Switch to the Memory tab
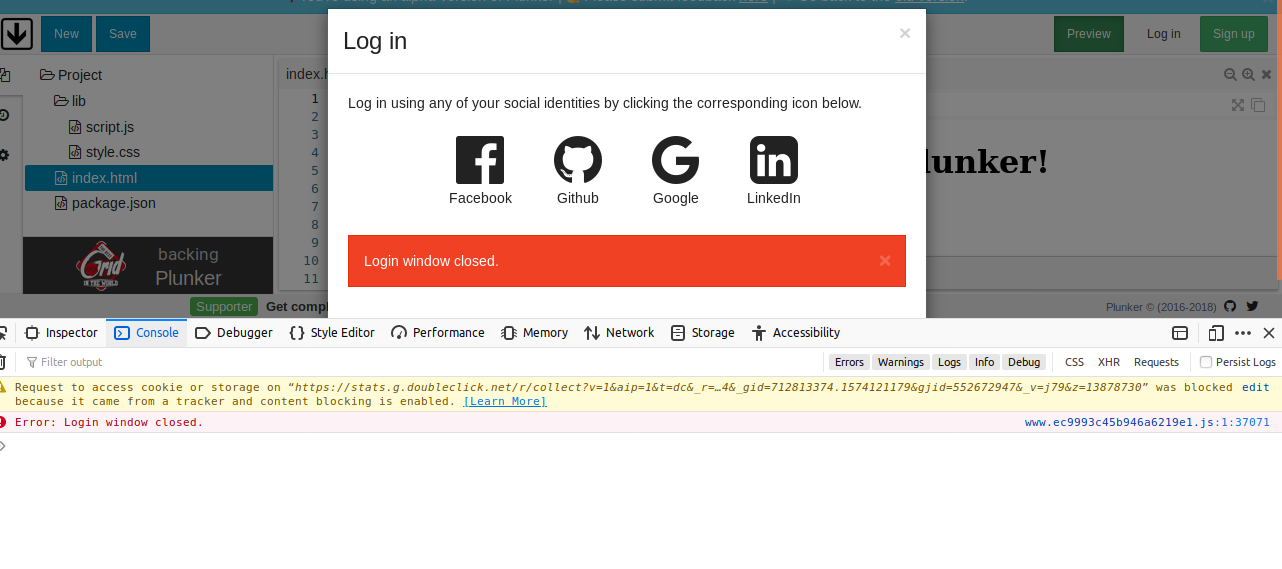Screen dimensions: 1282x569 click(x=535, y=333)
